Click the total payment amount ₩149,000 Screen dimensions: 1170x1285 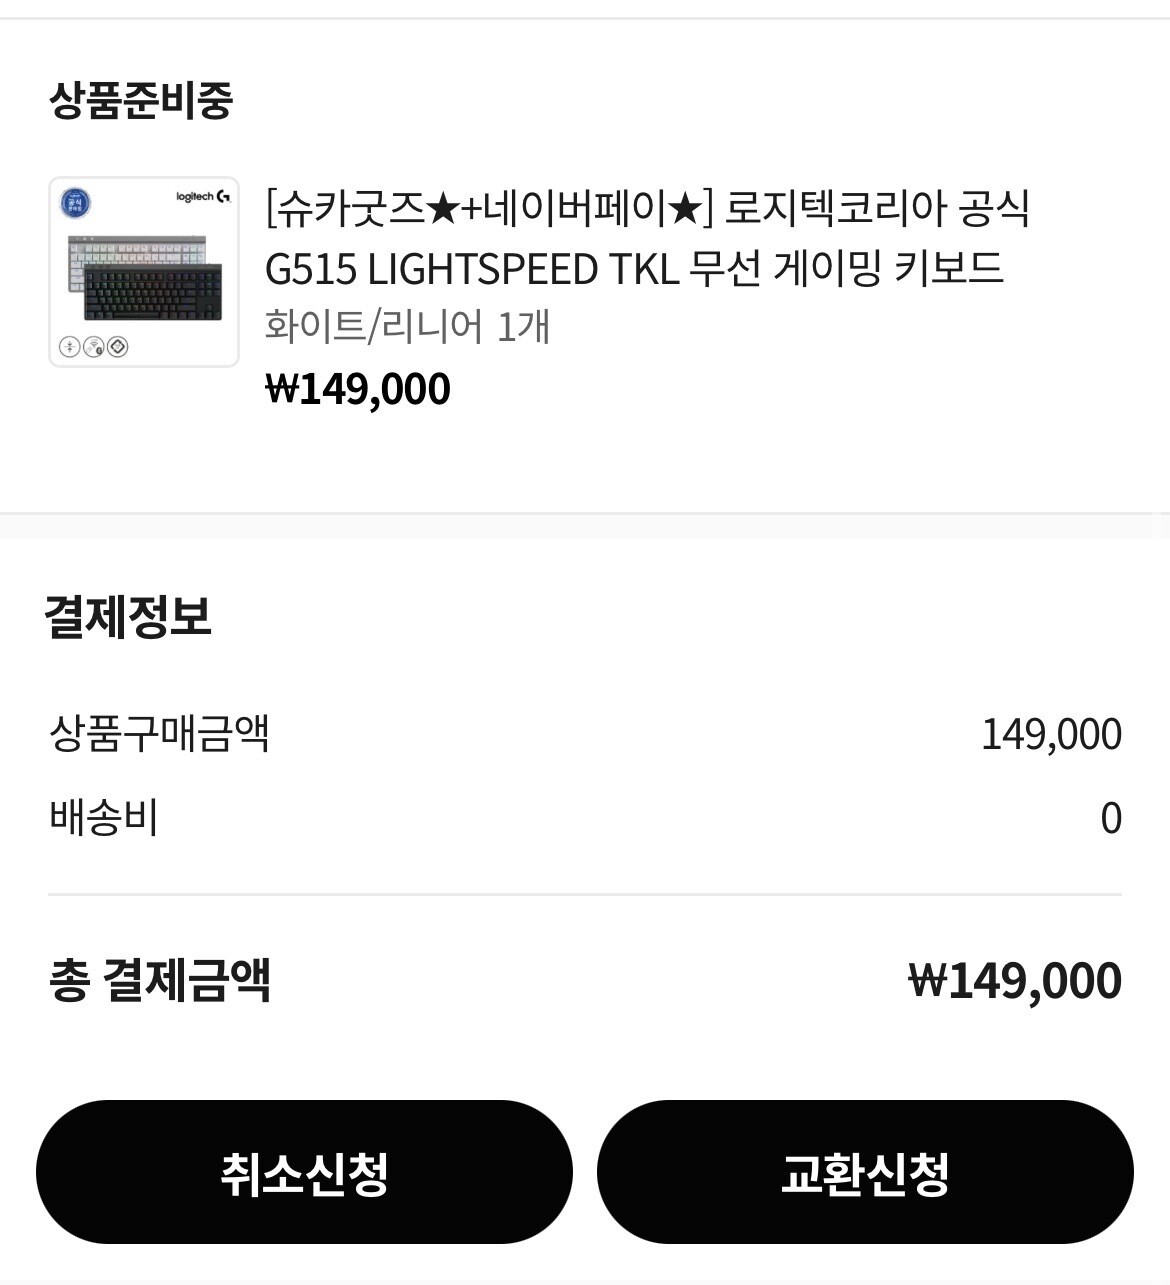point(1015,981)
